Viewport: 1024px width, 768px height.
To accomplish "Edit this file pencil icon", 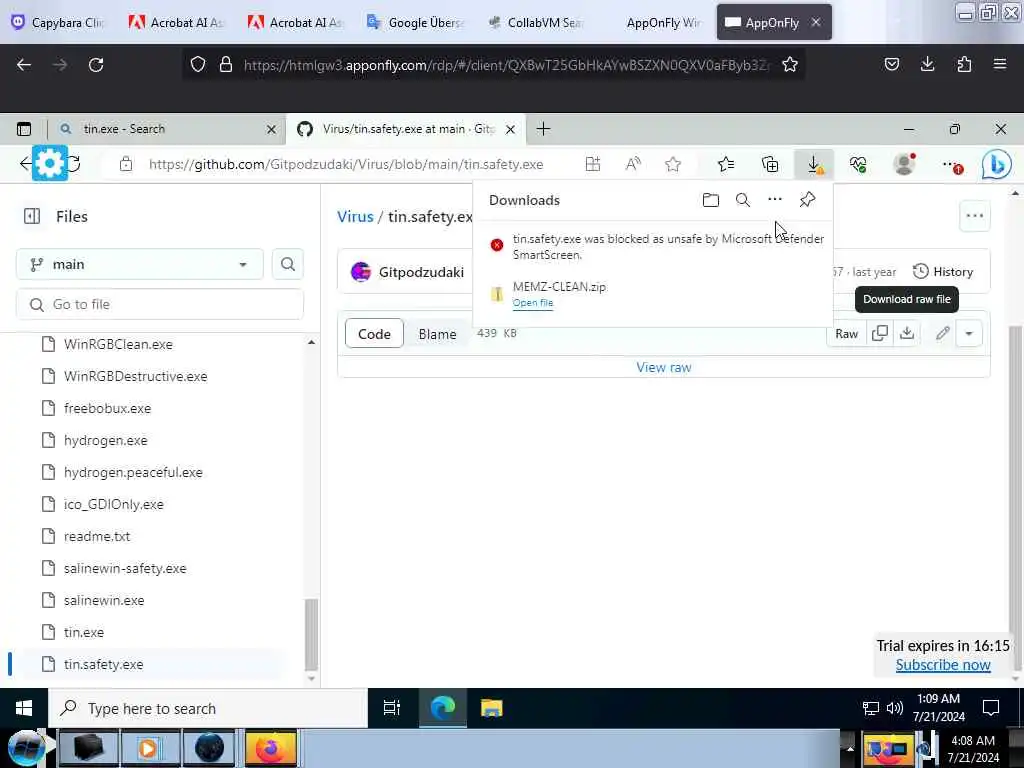I will coord(942,333).
